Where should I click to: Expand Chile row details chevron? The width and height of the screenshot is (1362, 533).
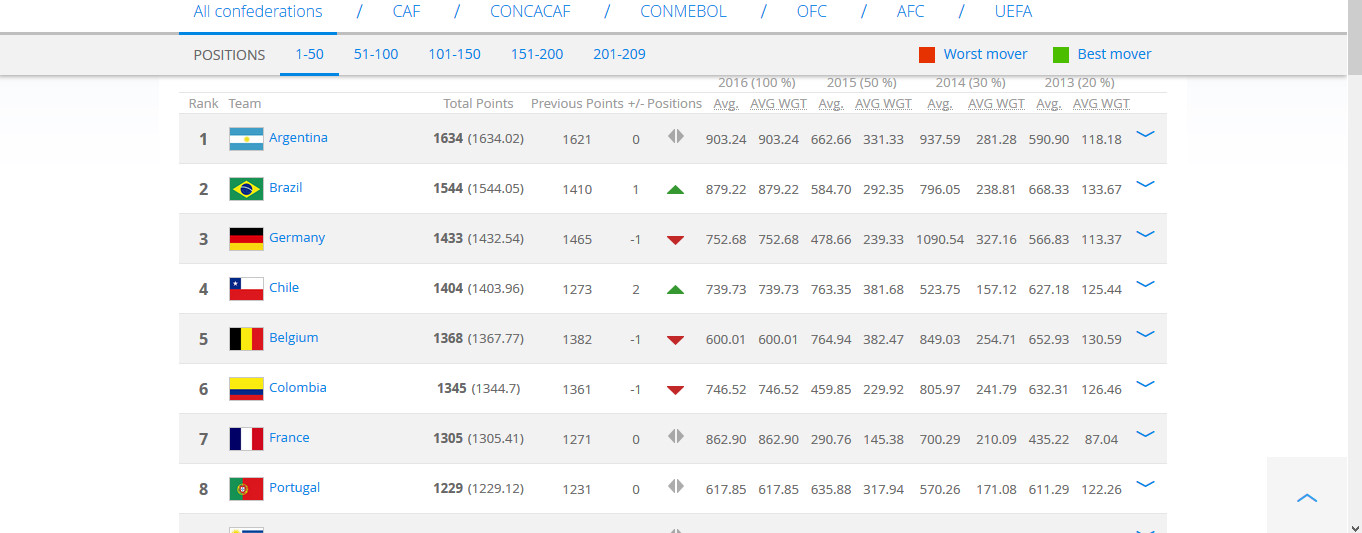(x=1146, y=283)
